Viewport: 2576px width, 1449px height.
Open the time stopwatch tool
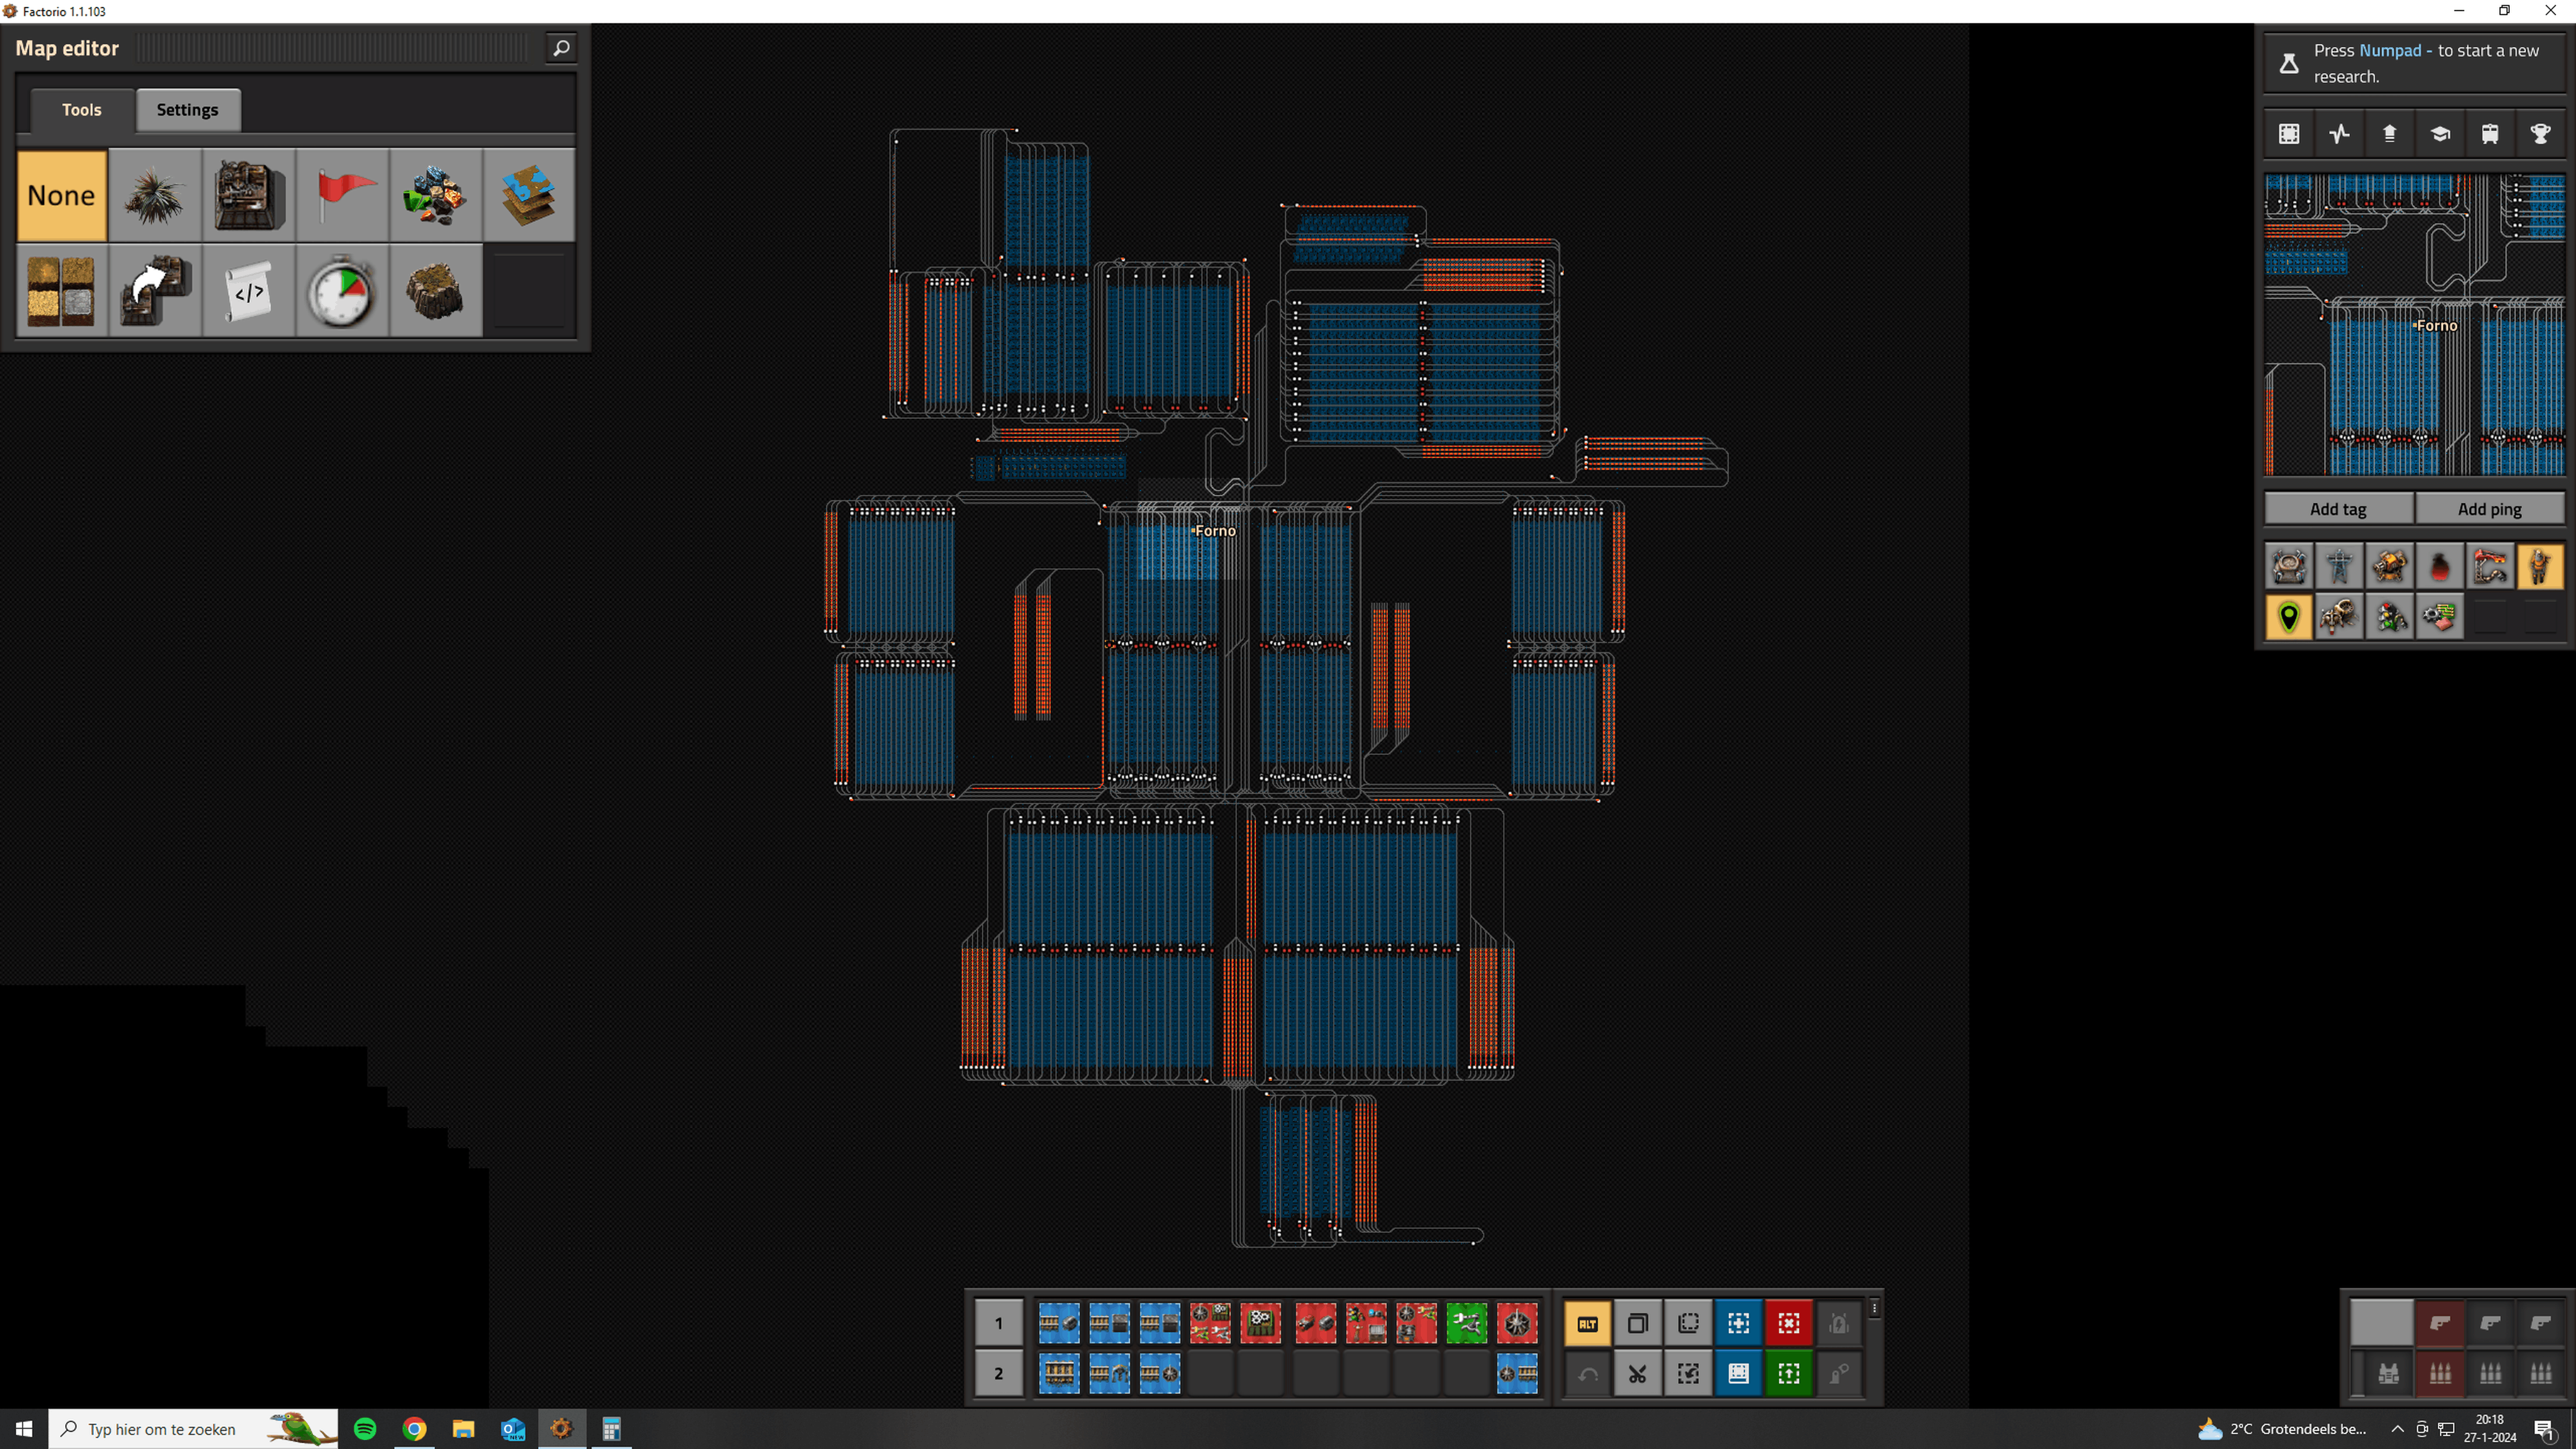click(x=342, y=290)
